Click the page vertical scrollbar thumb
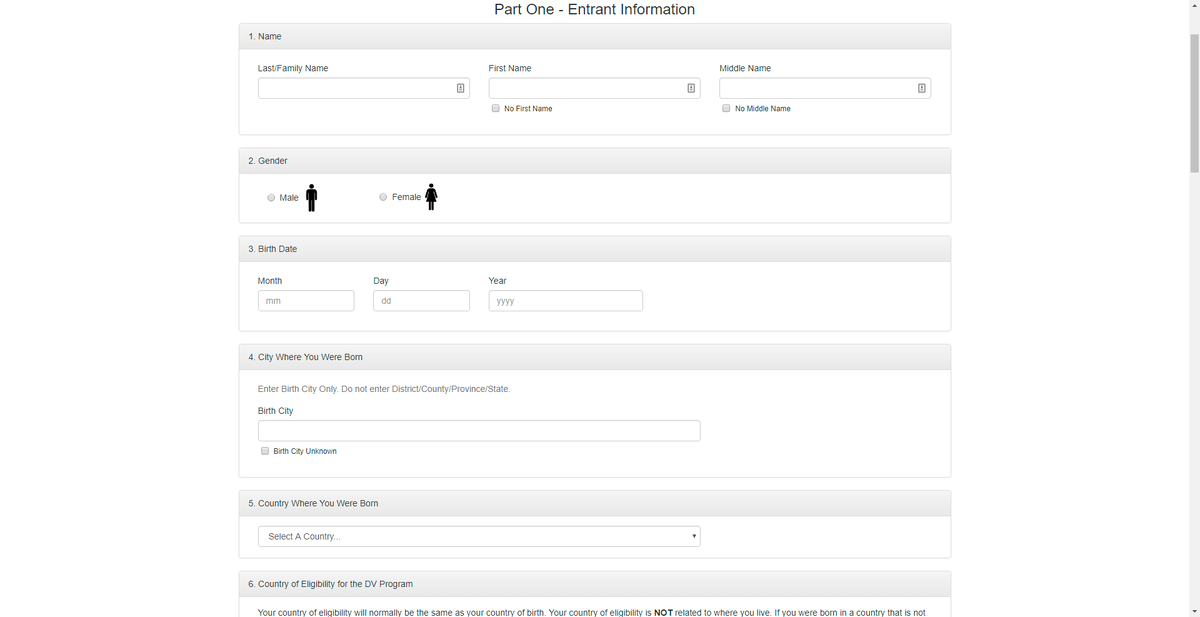 tap(1193, 104)
